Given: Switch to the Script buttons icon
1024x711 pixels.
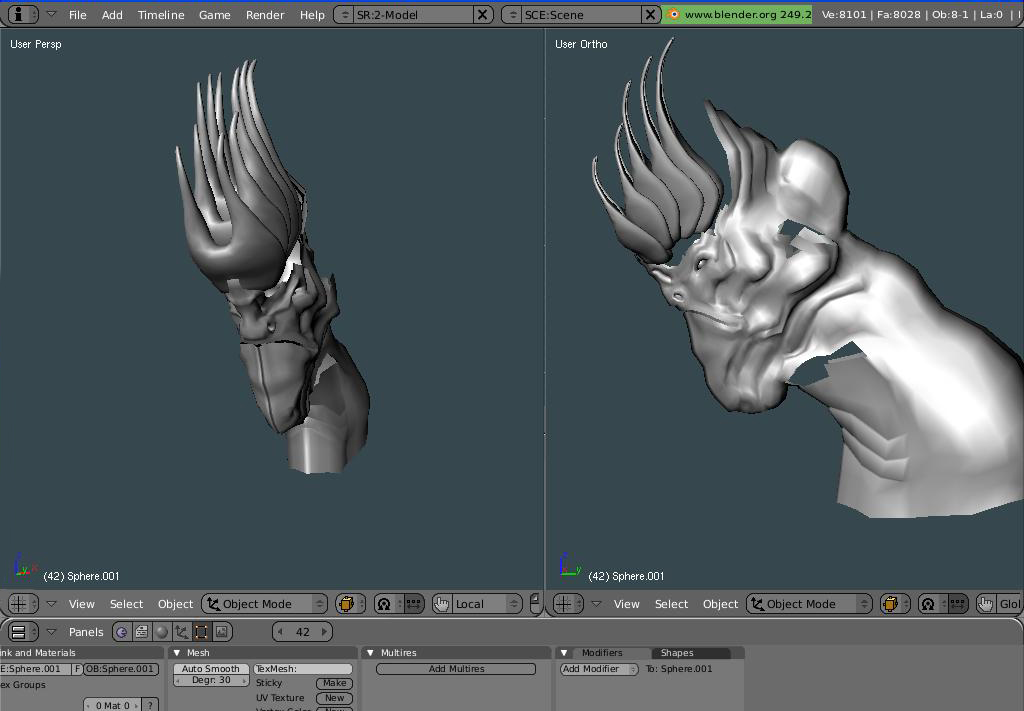Looking at the screenshot, I should point(142,632).
